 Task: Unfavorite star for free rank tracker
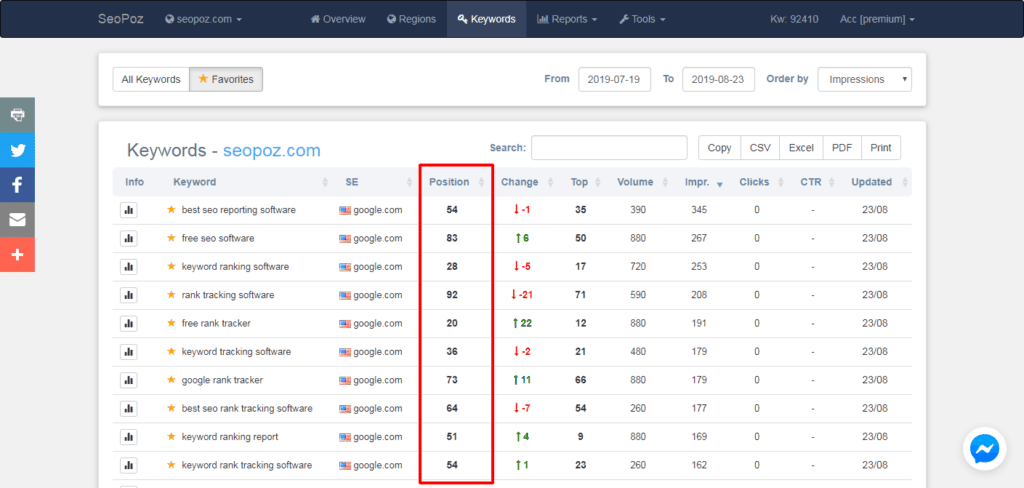click(172, 323)
